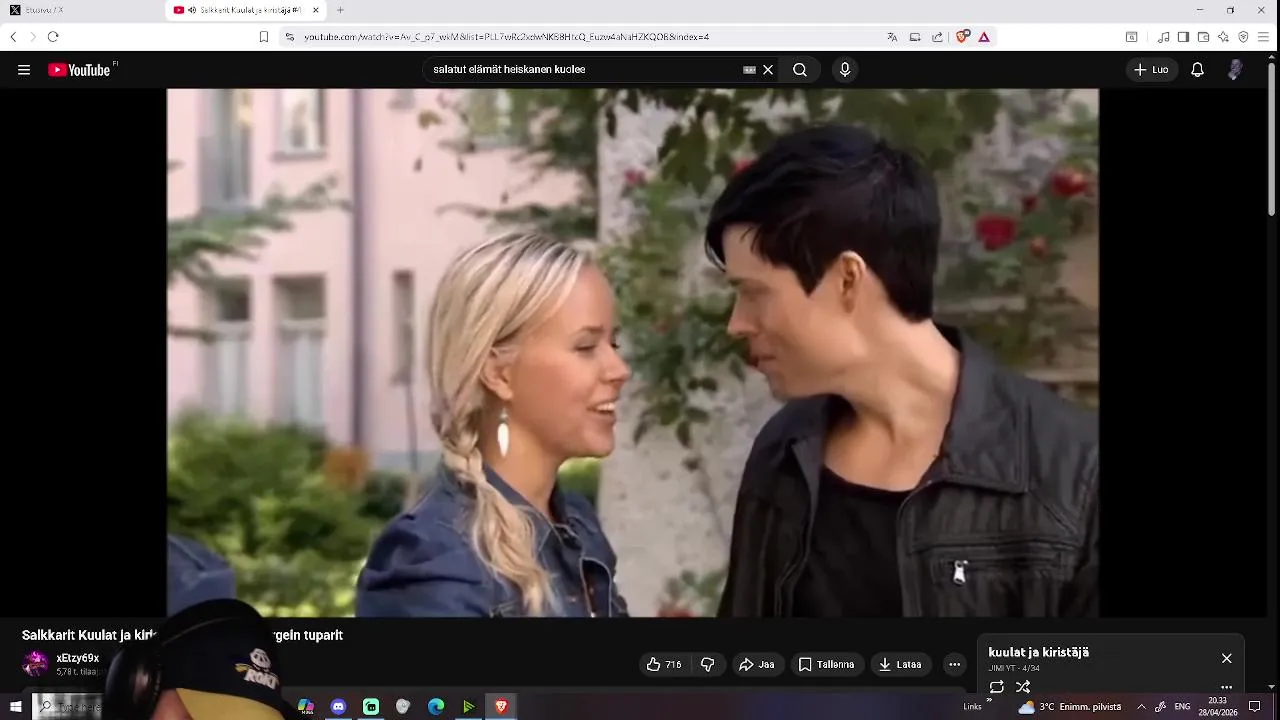Image resolution: width=1280 pixels, height=720 pixels.
Task: Toggle playlist loop
Action: pos(997,687)
